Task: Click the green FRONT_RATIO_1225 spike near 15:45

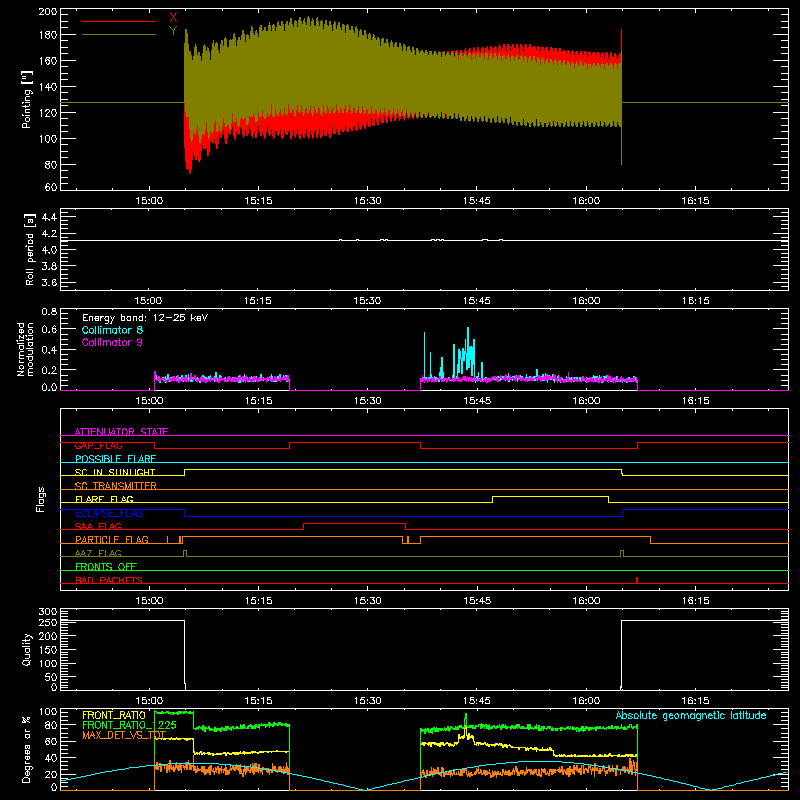Action: [465, 720]
